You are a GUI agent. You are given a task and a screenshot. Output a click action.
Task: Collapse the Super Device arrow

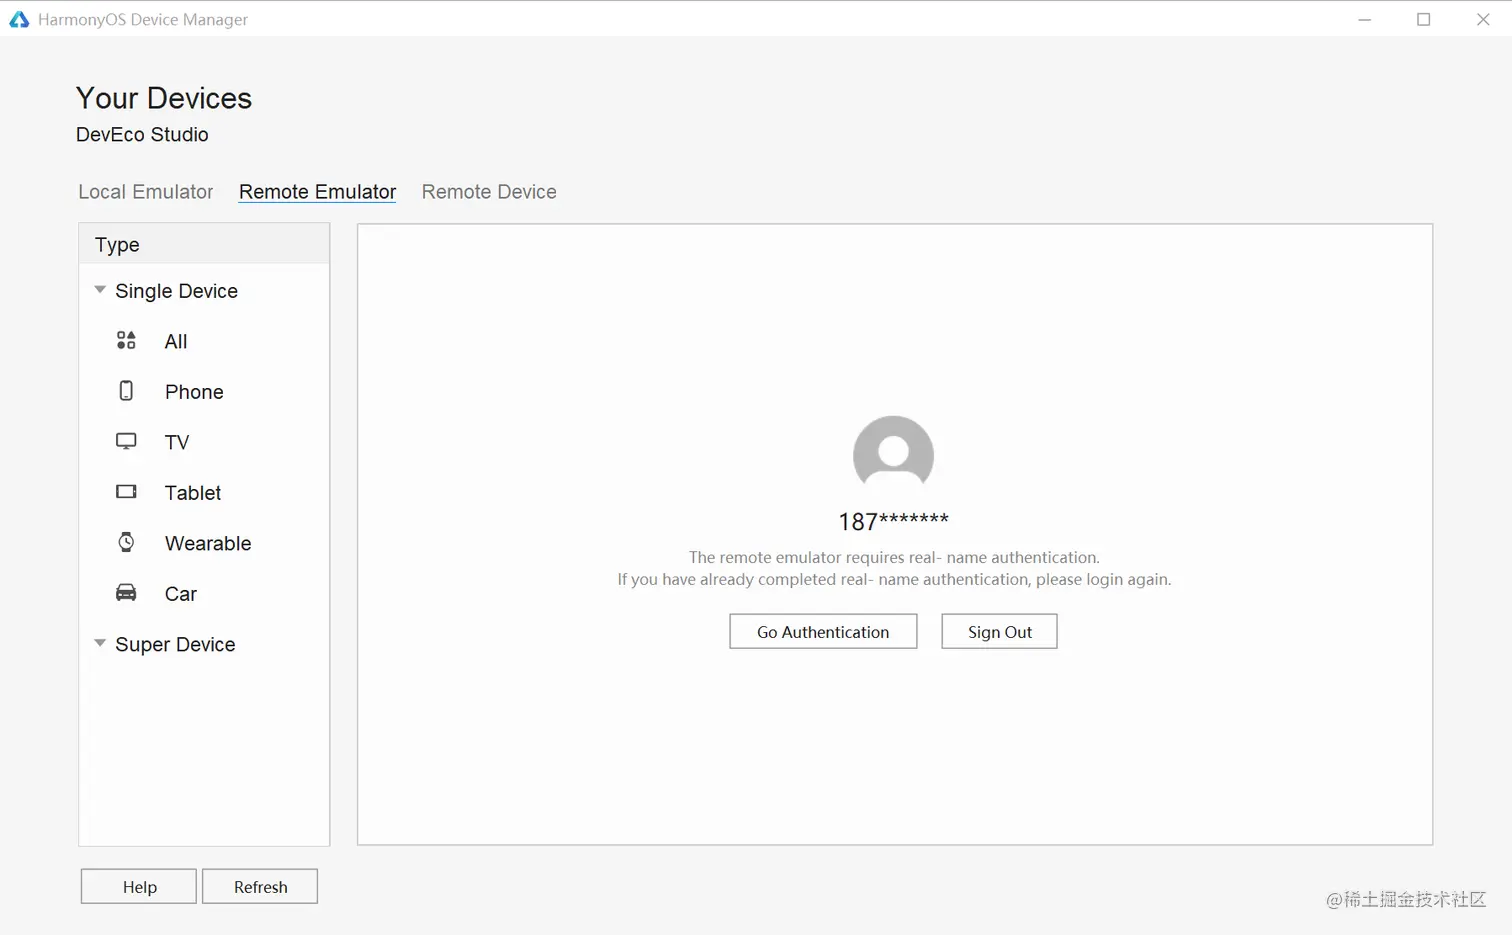pyautogui.click(x=100, y=643)
